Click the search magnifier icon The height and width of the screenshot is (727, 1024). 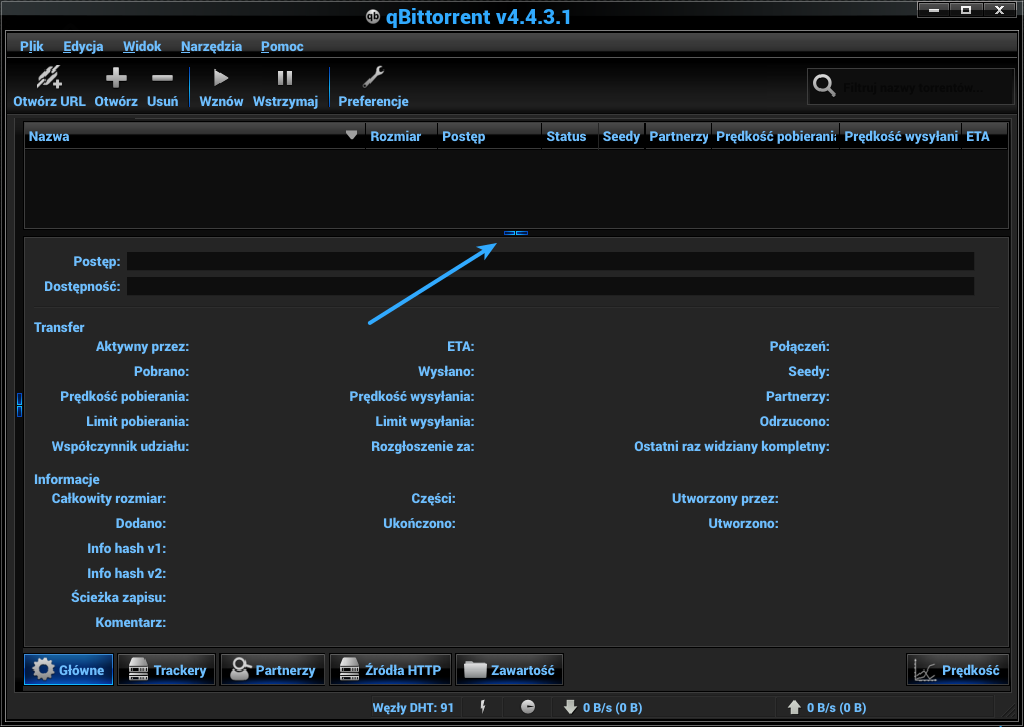(x=824, y=85)
